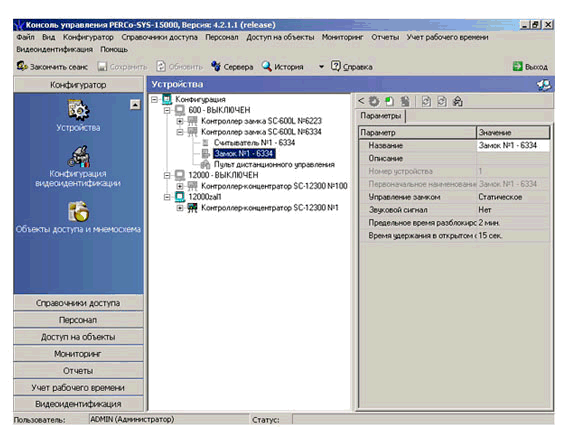Image resolution: width=575 pixels, height=441 pixels.
Task: Open Объекты доступа и мнемосхема icon
Action: [x=78, y=212]
